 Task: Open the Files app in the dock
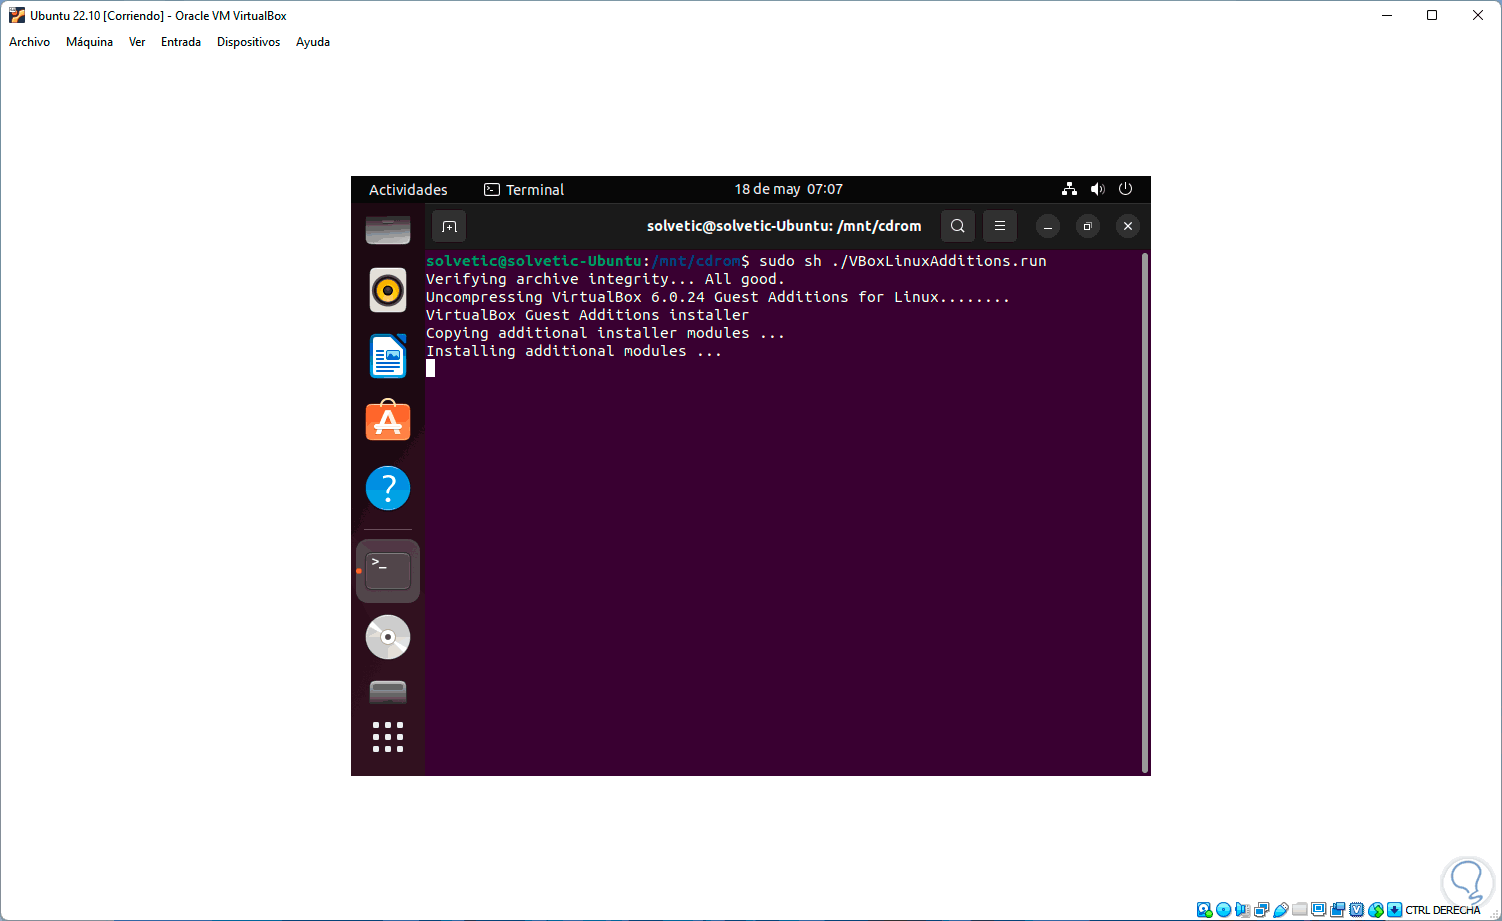(x=388, y=229)
